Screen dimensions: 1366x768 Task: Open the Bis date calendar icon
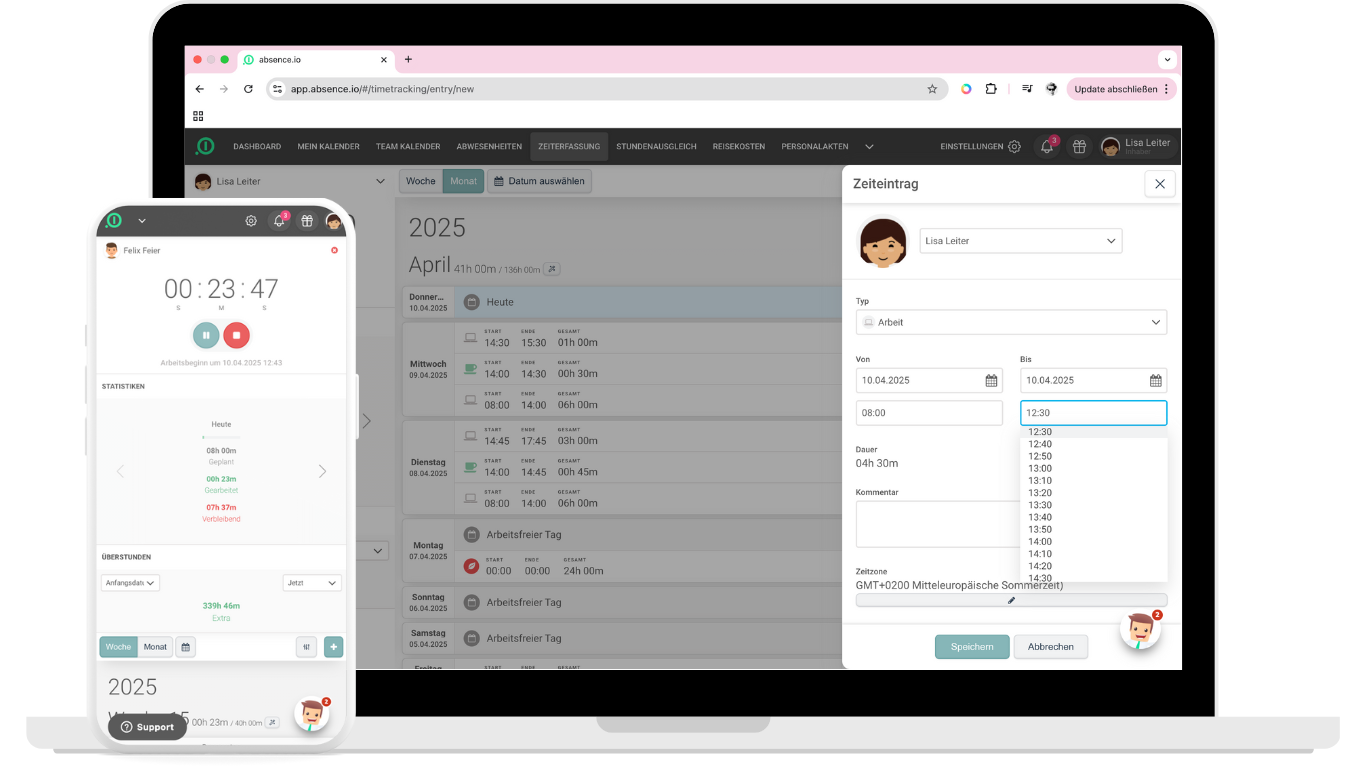pos(1155,381)
